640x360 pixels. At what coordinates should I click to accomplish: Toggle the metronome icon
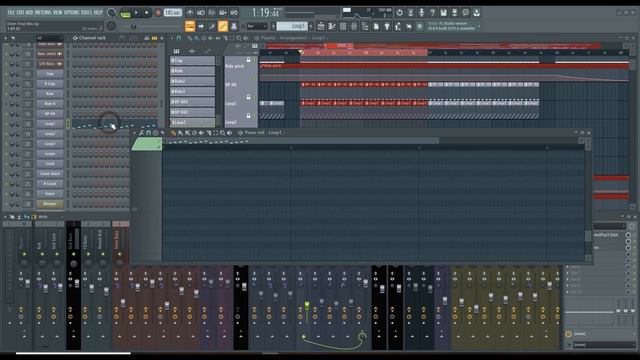(190, 13)
